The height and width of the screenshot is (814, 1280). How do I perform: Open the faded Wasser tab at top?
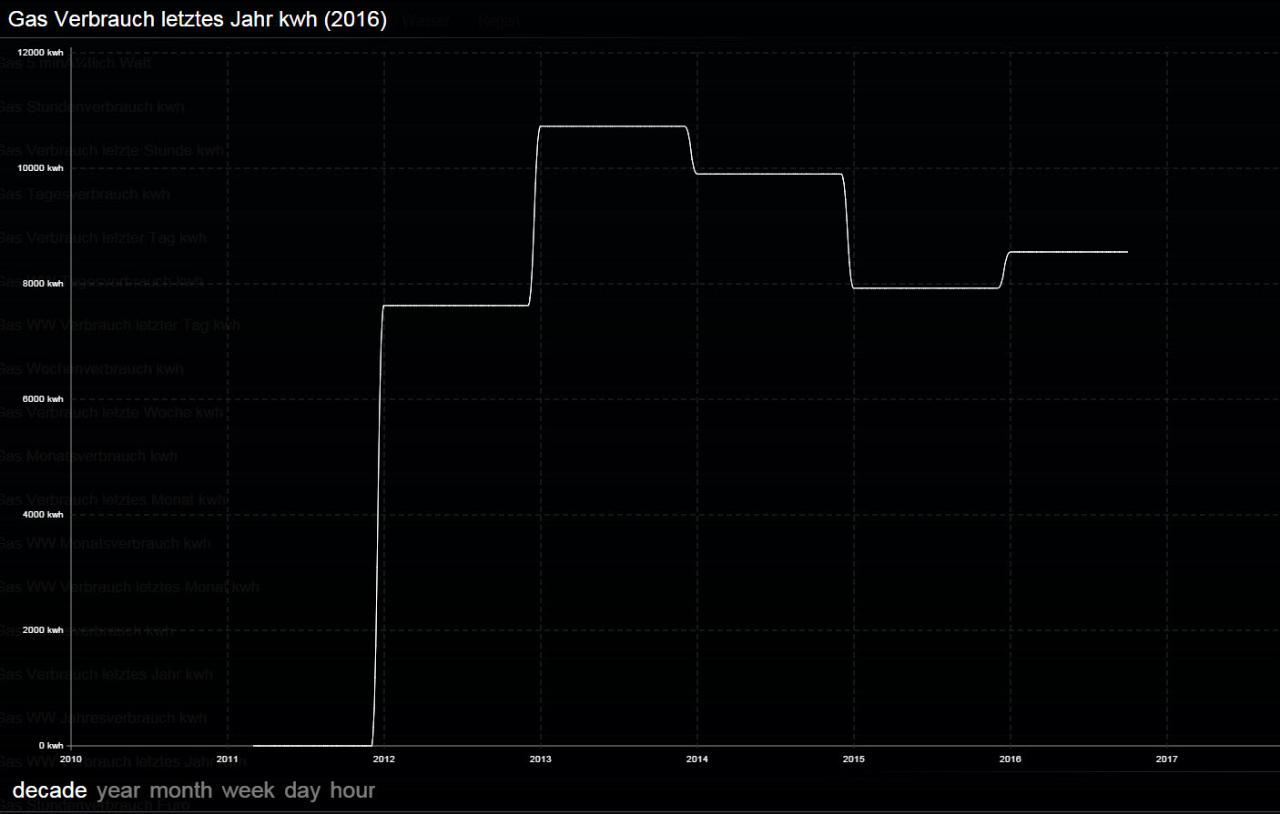[425, 20]
